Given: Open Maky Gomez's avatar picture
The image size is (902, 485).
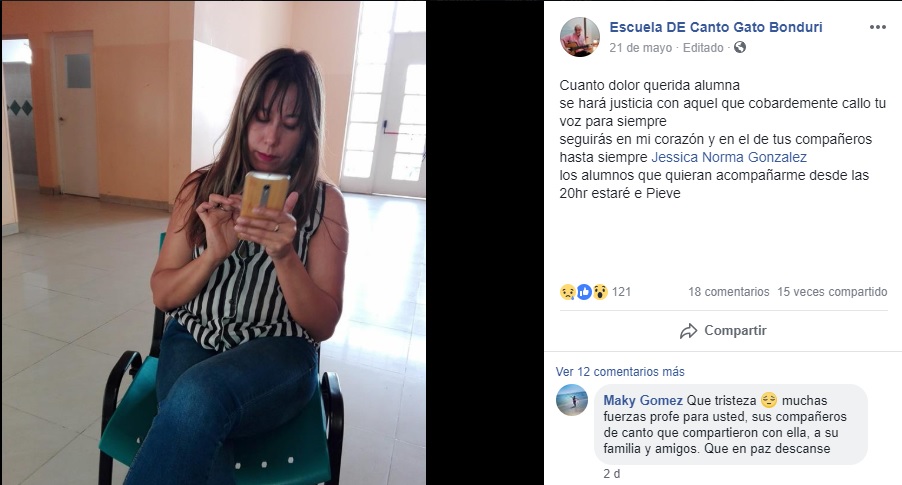Looking at the screenshot, I should pyautogui.click(x=572, y=400).
